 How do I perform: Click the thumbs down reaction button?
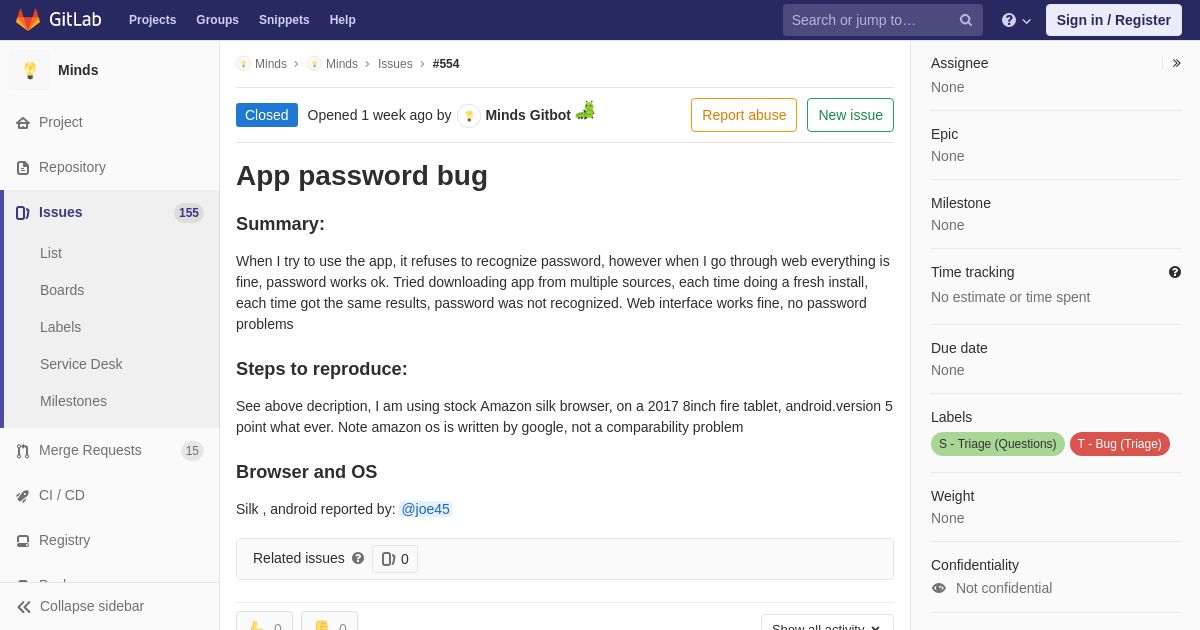329,622
